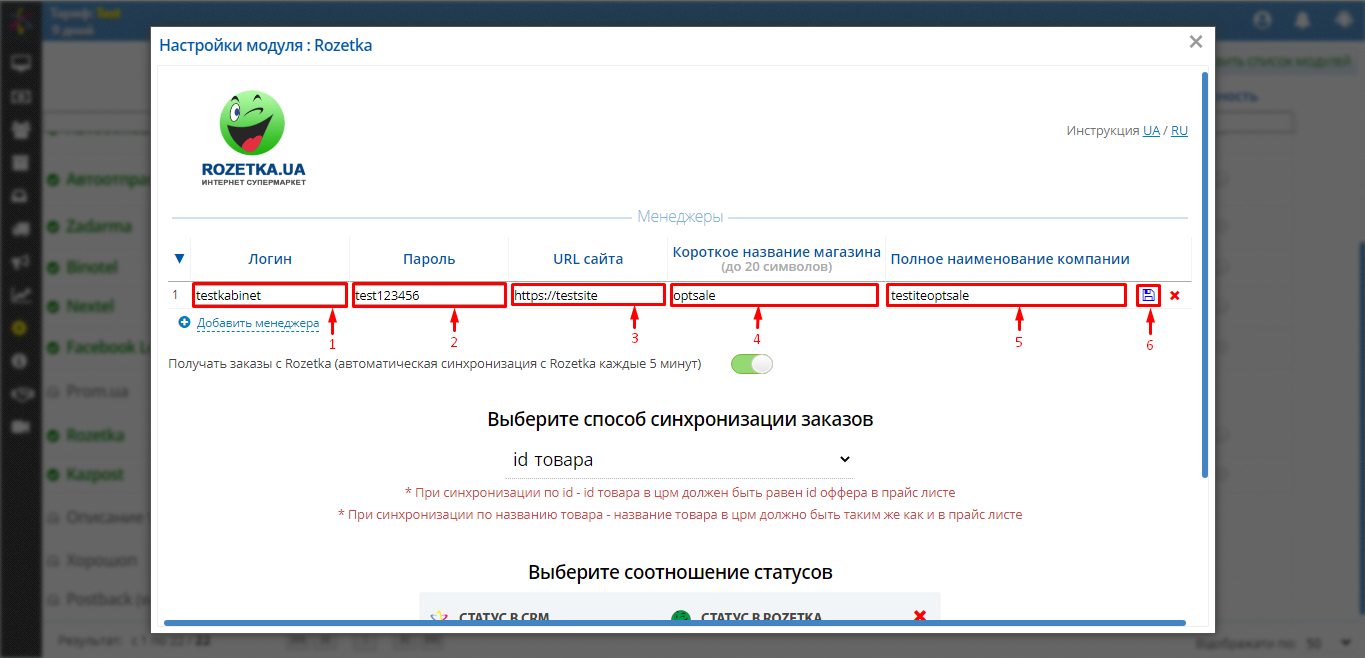Open the UA instruction link
This screenshot has height=658, width=1365.
pyautogui.click(x=1151, y=131)
